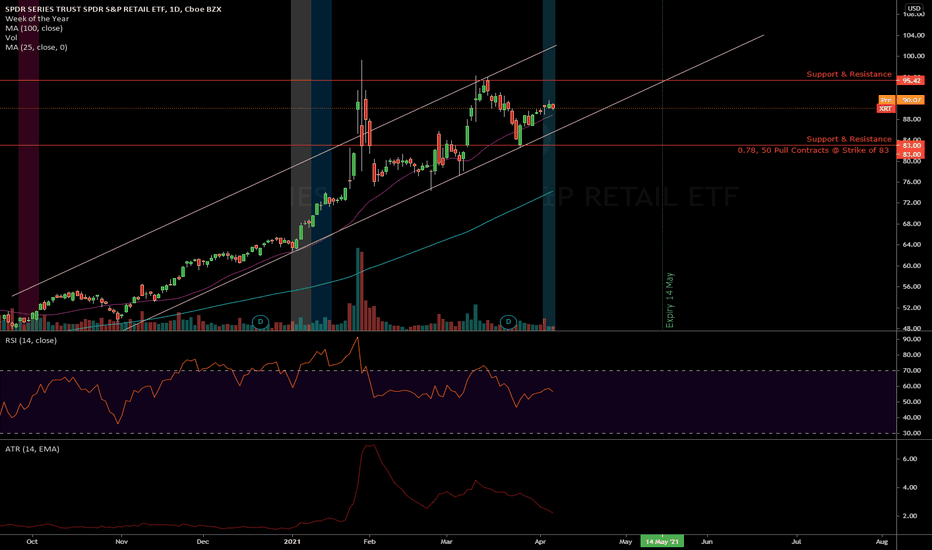This screenshot has width=932, height=550.
Task: Click 68.00 on the price axis
Action: point(912,224)
